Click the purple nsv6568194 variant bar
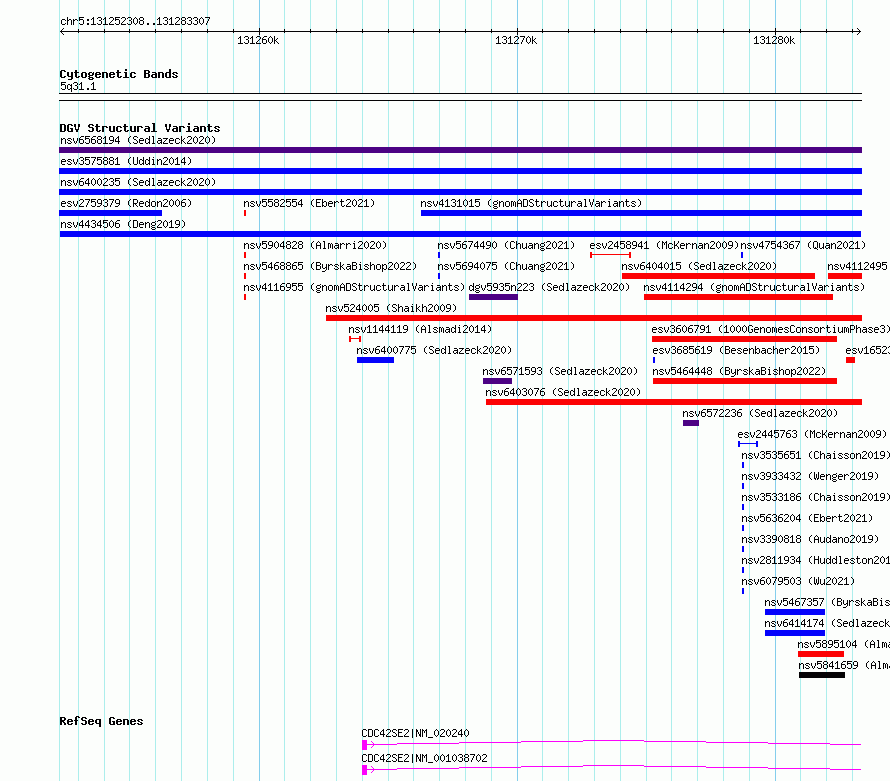Image resolution: width=890 pixels, height=781 pixels. pyautogui.click(x=460, y=150)
